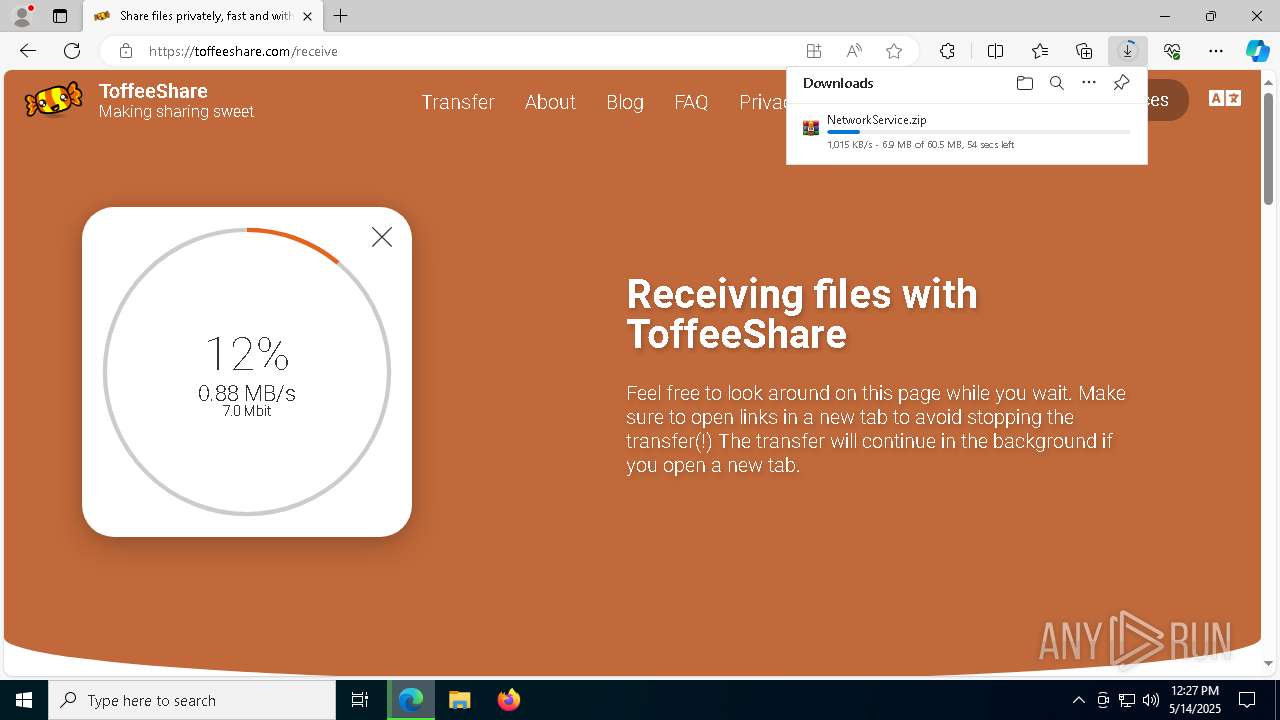Click the browser Back arrow
Screen dimensions: 1280x720
[28, 51]
